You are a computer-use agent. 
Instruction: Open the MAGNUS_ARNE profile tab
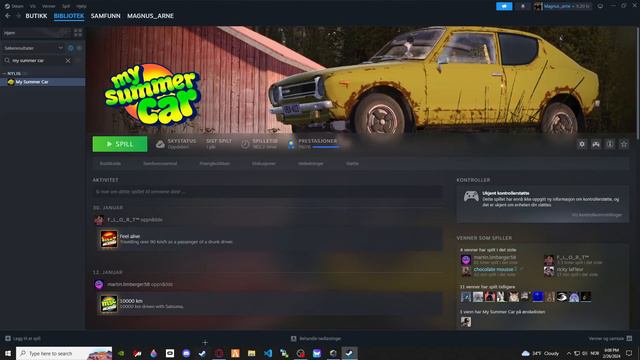[150, 16]
